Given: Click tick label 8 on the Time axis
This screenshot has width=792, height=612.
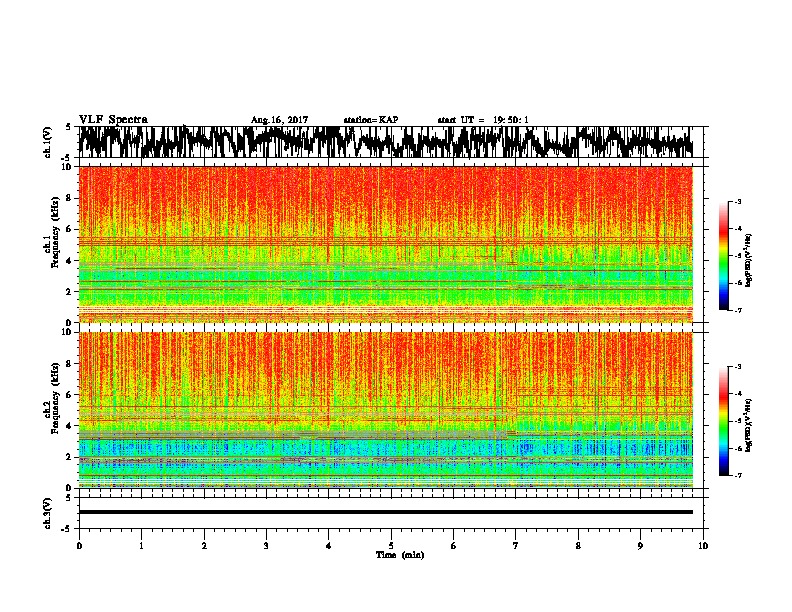Looking at the screenshot, I should pos(578,546).
